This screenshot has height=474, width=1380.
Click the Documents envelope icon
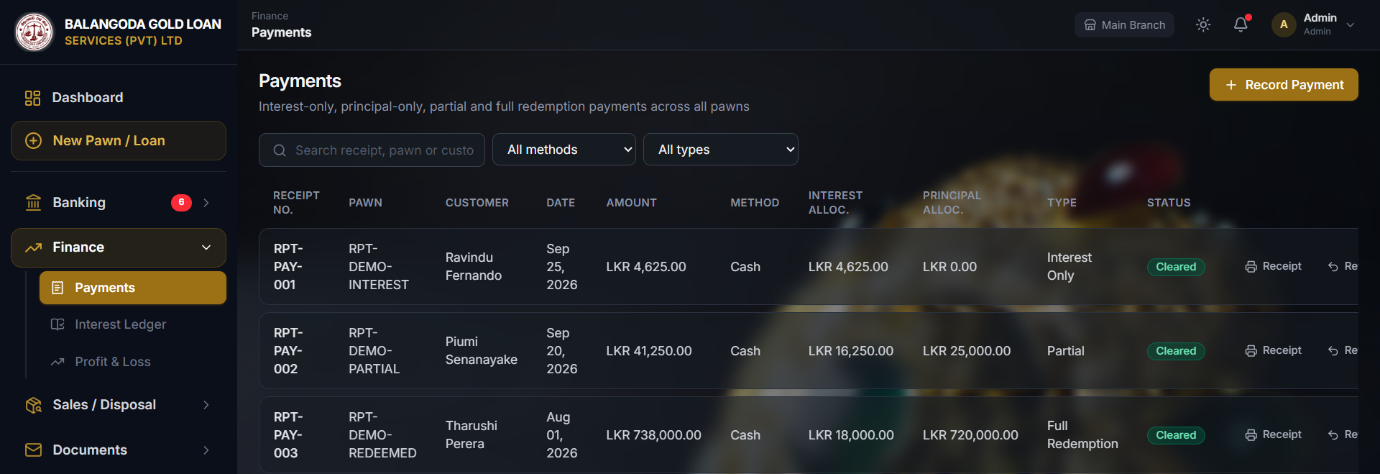click(x=33, y=450)
